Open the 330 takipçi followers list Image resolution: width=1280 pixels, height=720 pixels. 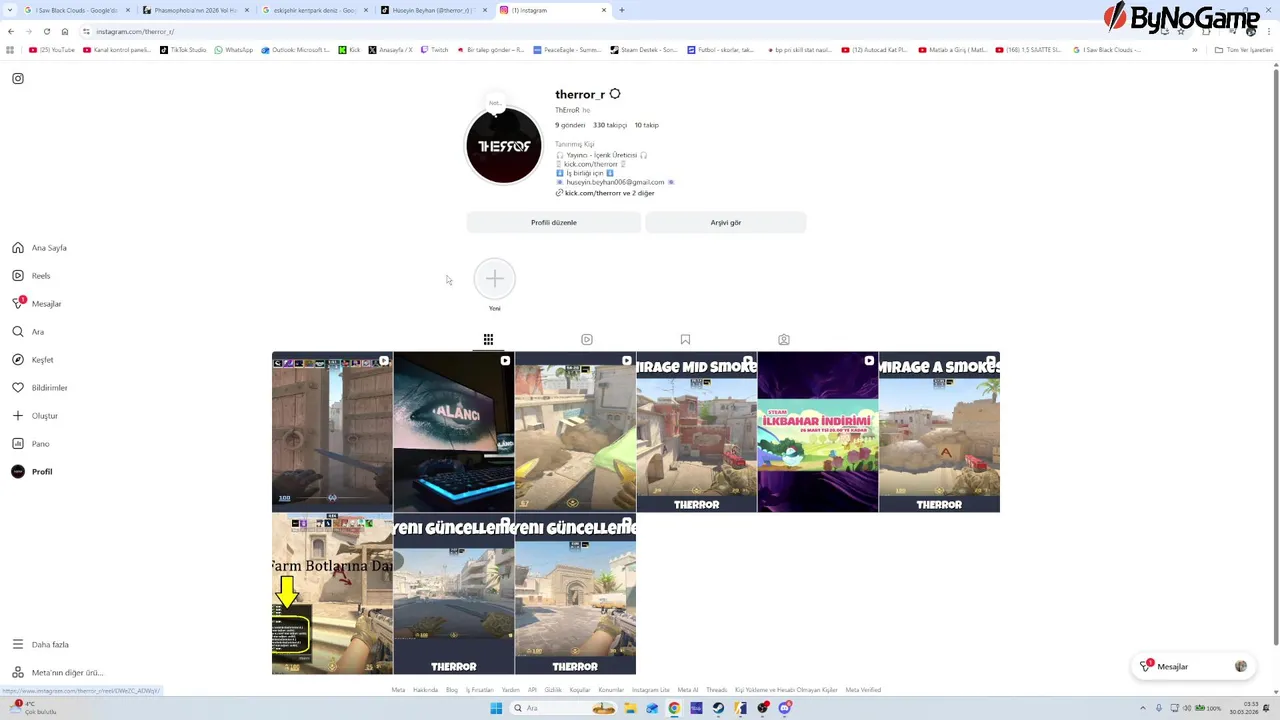click(610, 125)
